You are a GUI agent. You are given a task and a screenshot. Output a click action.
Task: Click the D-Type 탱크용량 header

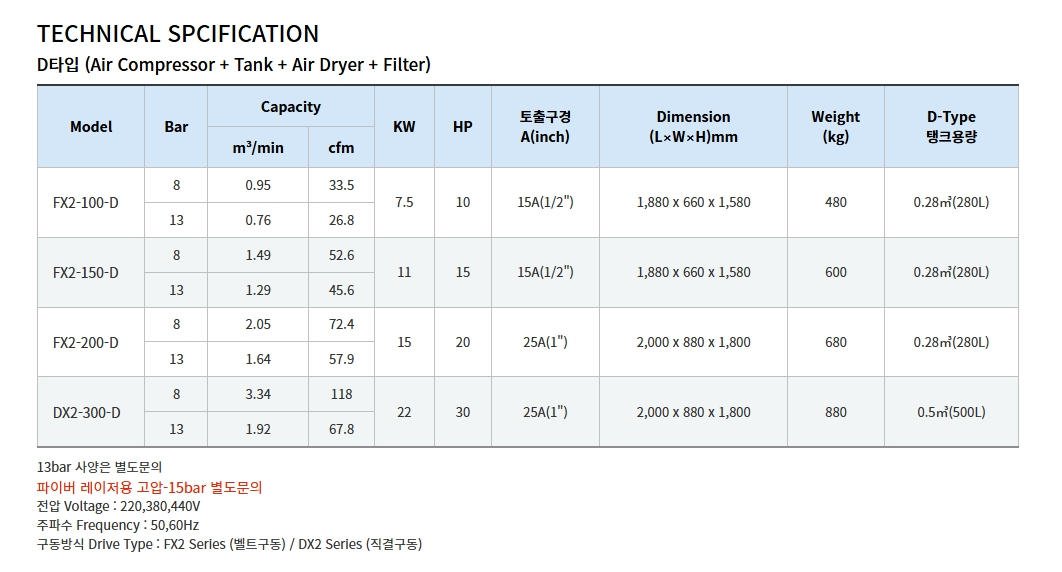click(x=951, y=127)
